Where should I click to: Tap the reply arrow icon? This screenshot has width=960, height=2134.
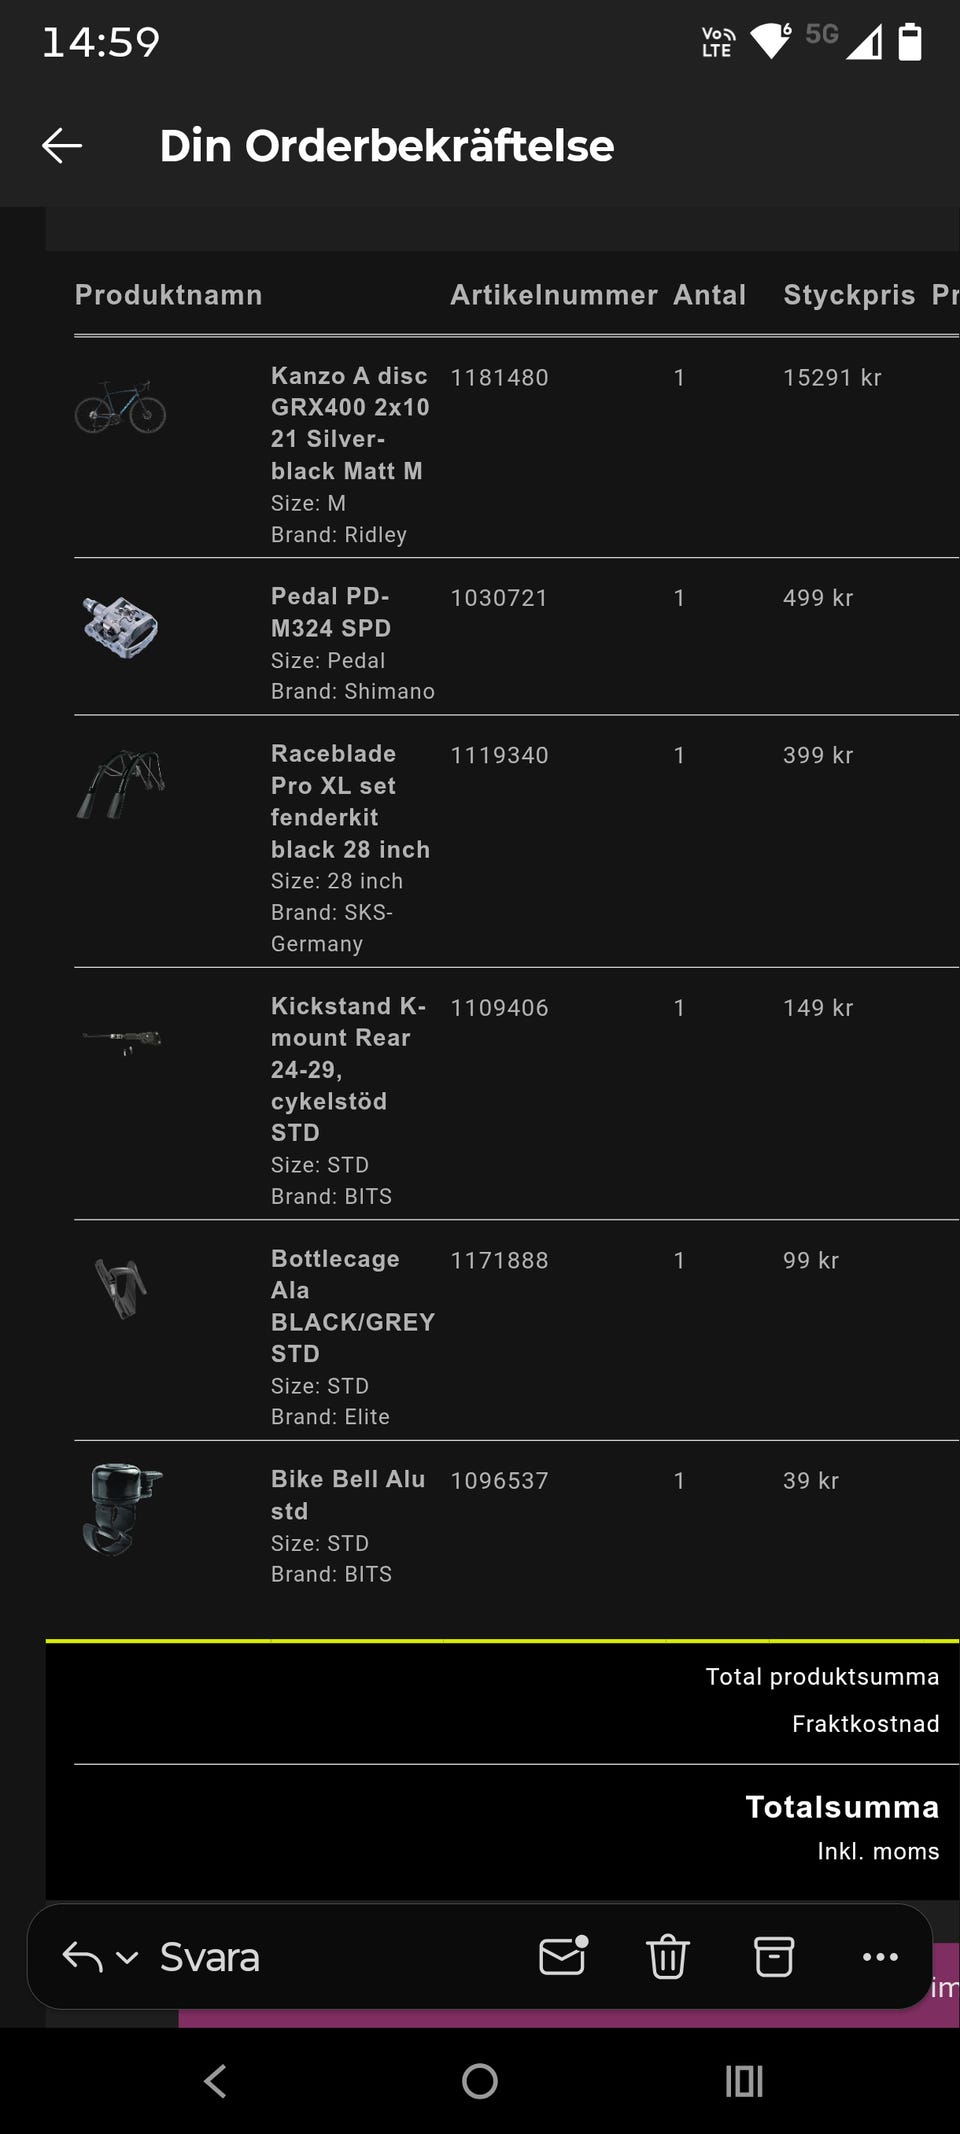tap(82, 1956)
